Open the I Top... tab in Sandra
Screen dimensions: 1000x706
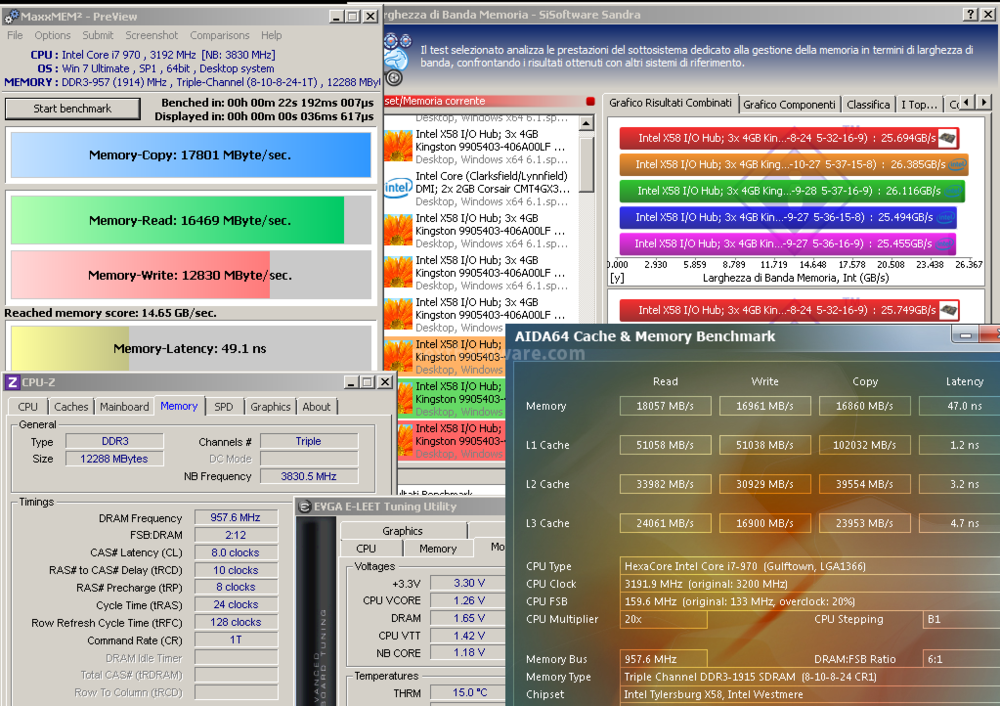918,105
